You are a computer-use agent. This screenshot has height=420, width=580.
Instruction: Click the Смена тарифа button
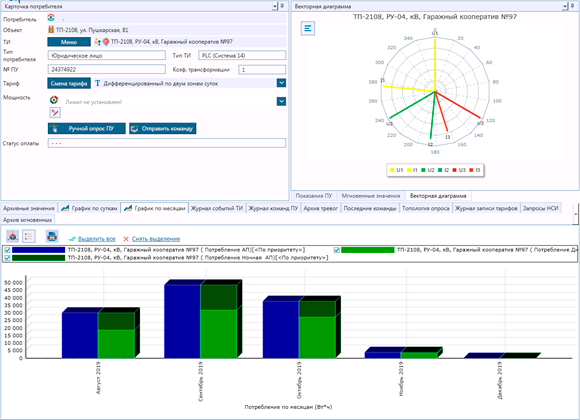[x=69, y=83]
